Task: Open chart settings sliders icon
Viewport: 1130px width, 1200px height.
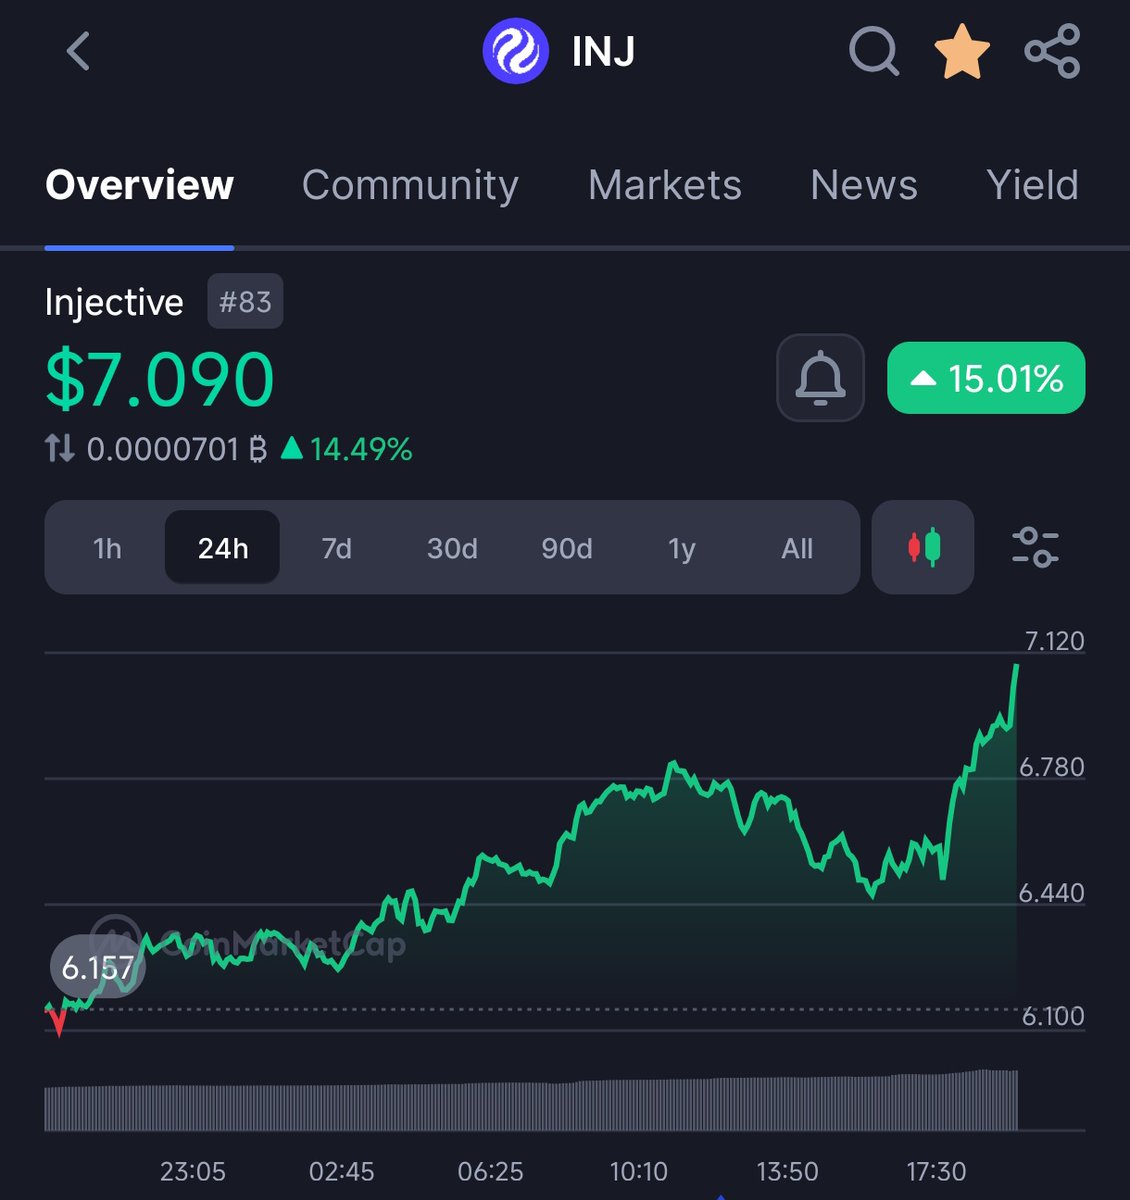Action: tap(1035, 547)
